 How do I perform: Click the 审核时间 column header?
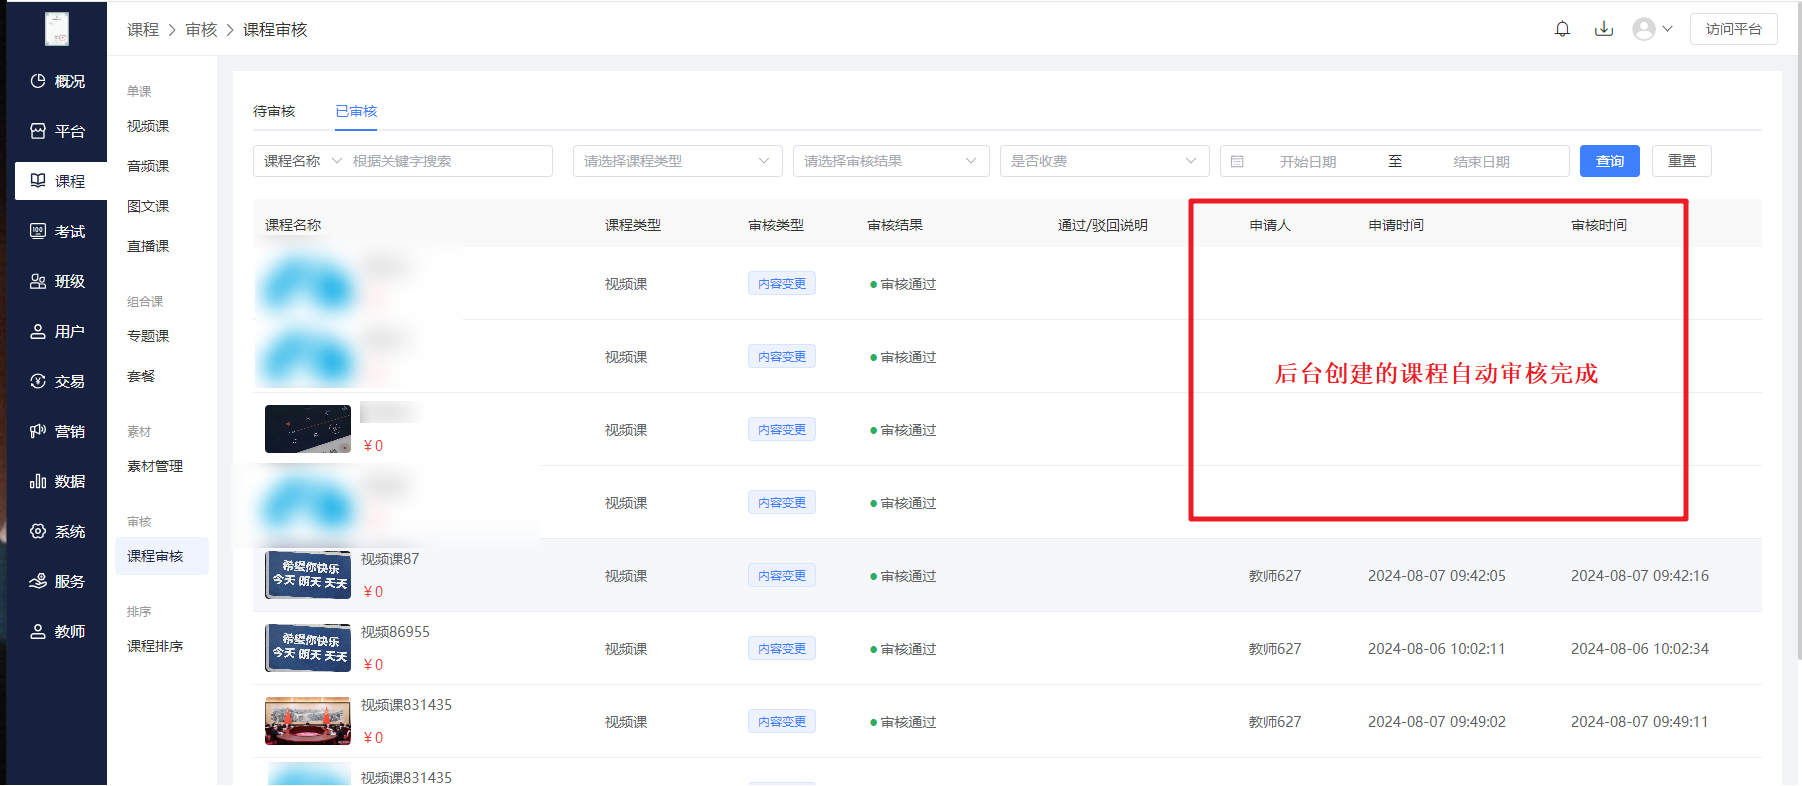[1599, 225]
